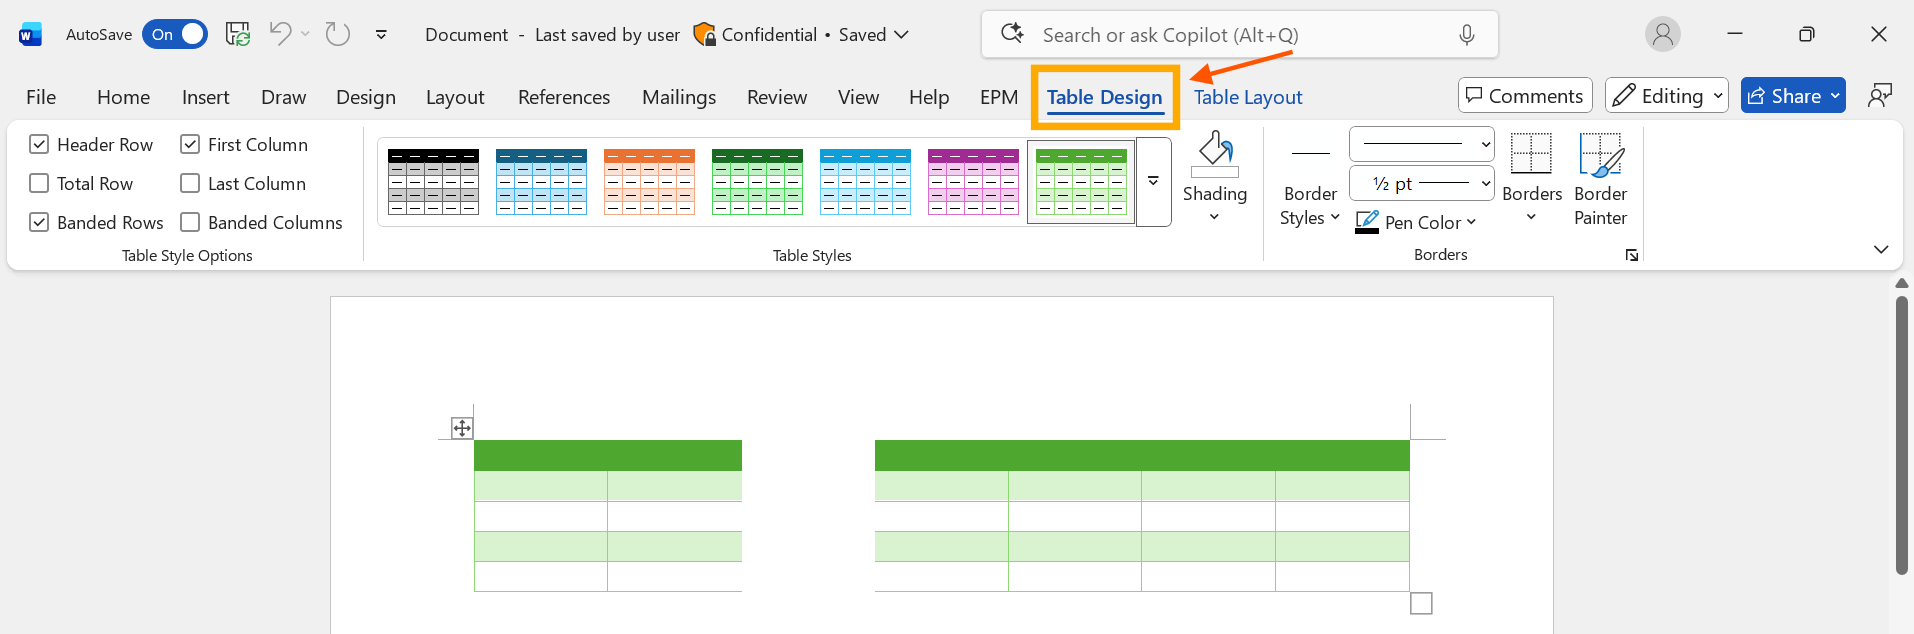Switch to the Insert tab
This screenshot has width=1914, height=634.
205,97
